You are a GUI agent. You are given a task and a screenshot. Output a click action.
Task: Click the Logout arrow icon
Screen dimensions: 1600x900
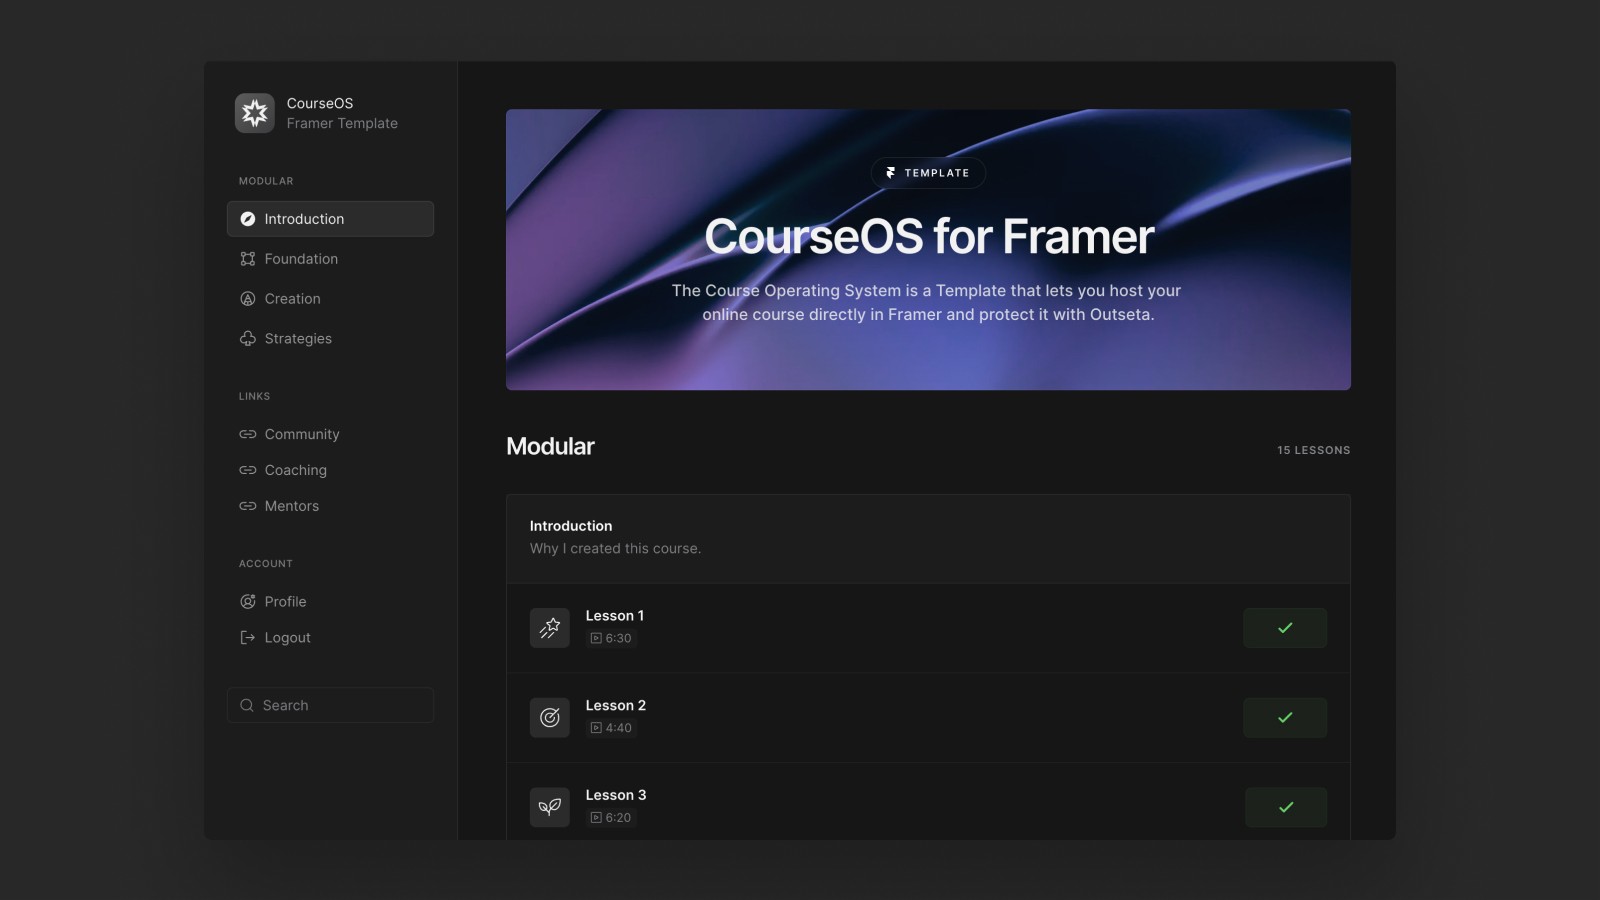point(248,638)
